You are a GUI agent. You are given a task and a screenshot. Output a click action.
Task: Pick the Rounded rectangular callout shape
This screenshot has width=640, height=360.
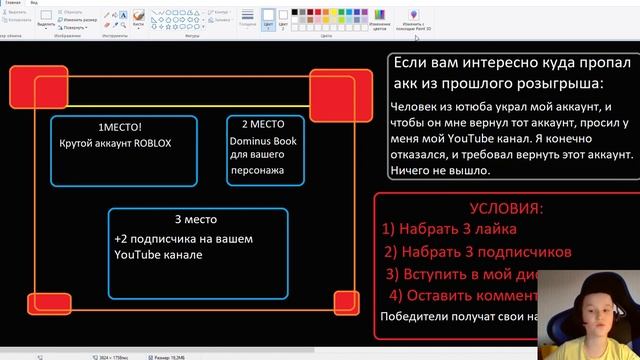click(182, 27)
